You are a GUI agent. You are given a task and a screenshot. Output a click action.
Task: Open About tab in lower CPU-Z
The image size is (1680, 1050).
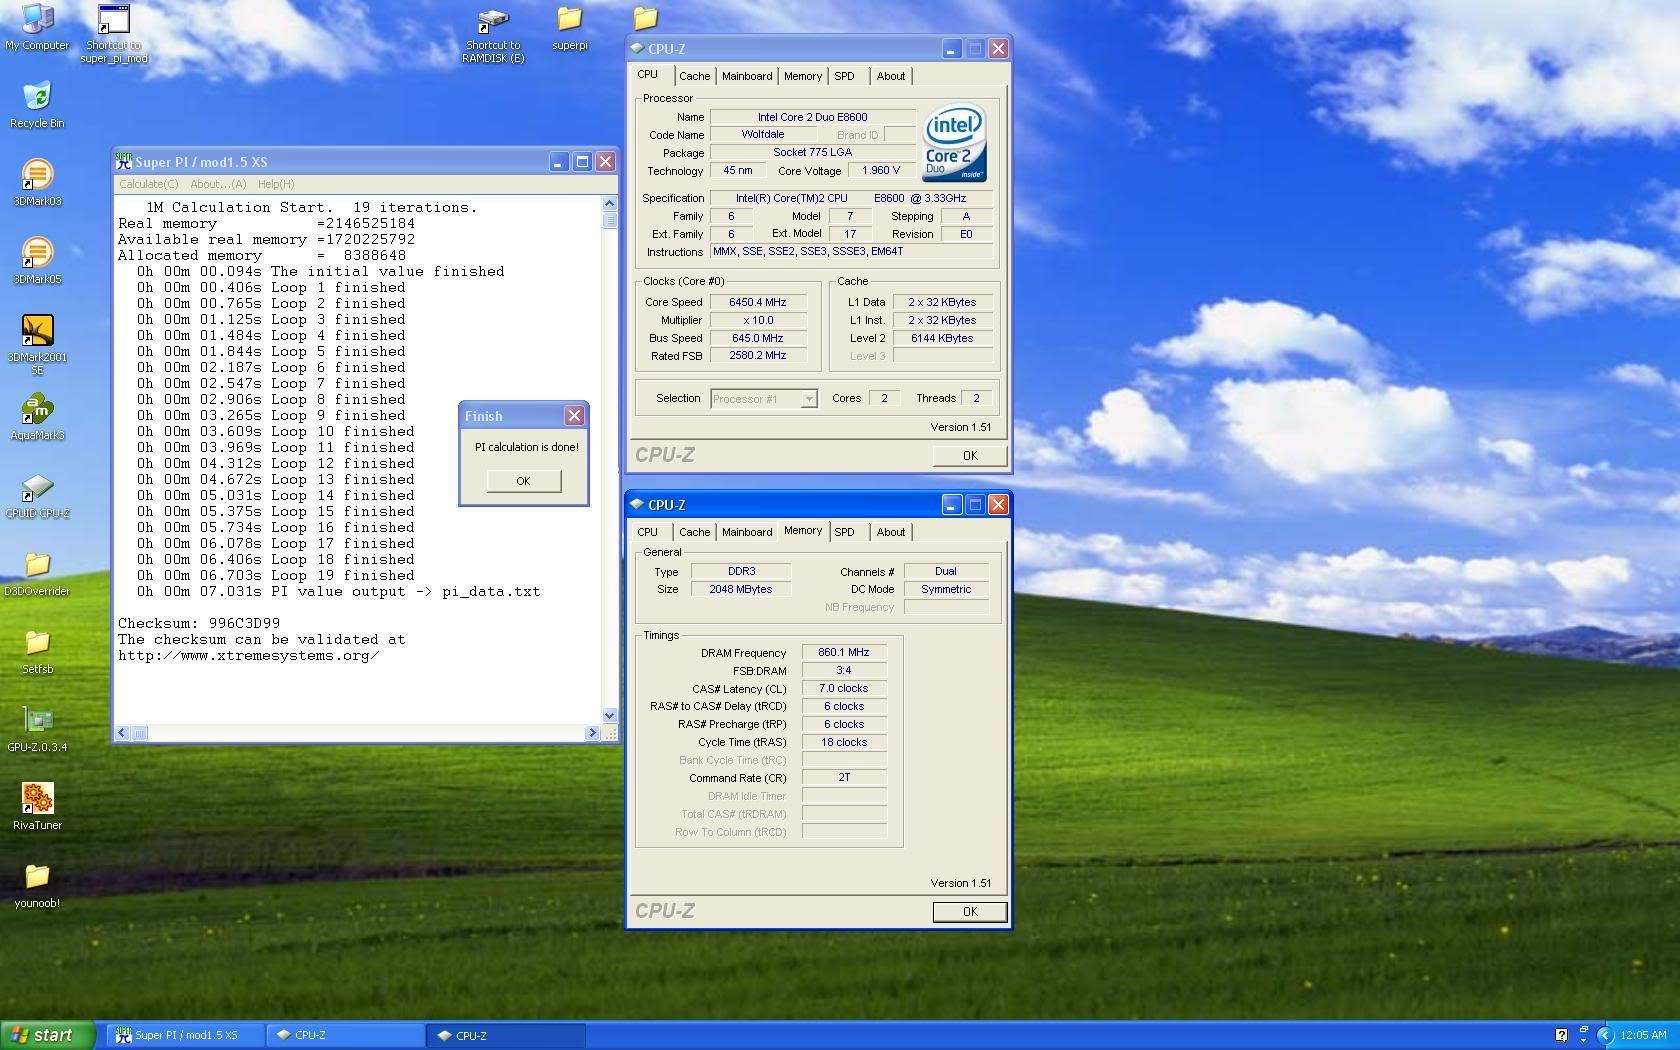891,532
